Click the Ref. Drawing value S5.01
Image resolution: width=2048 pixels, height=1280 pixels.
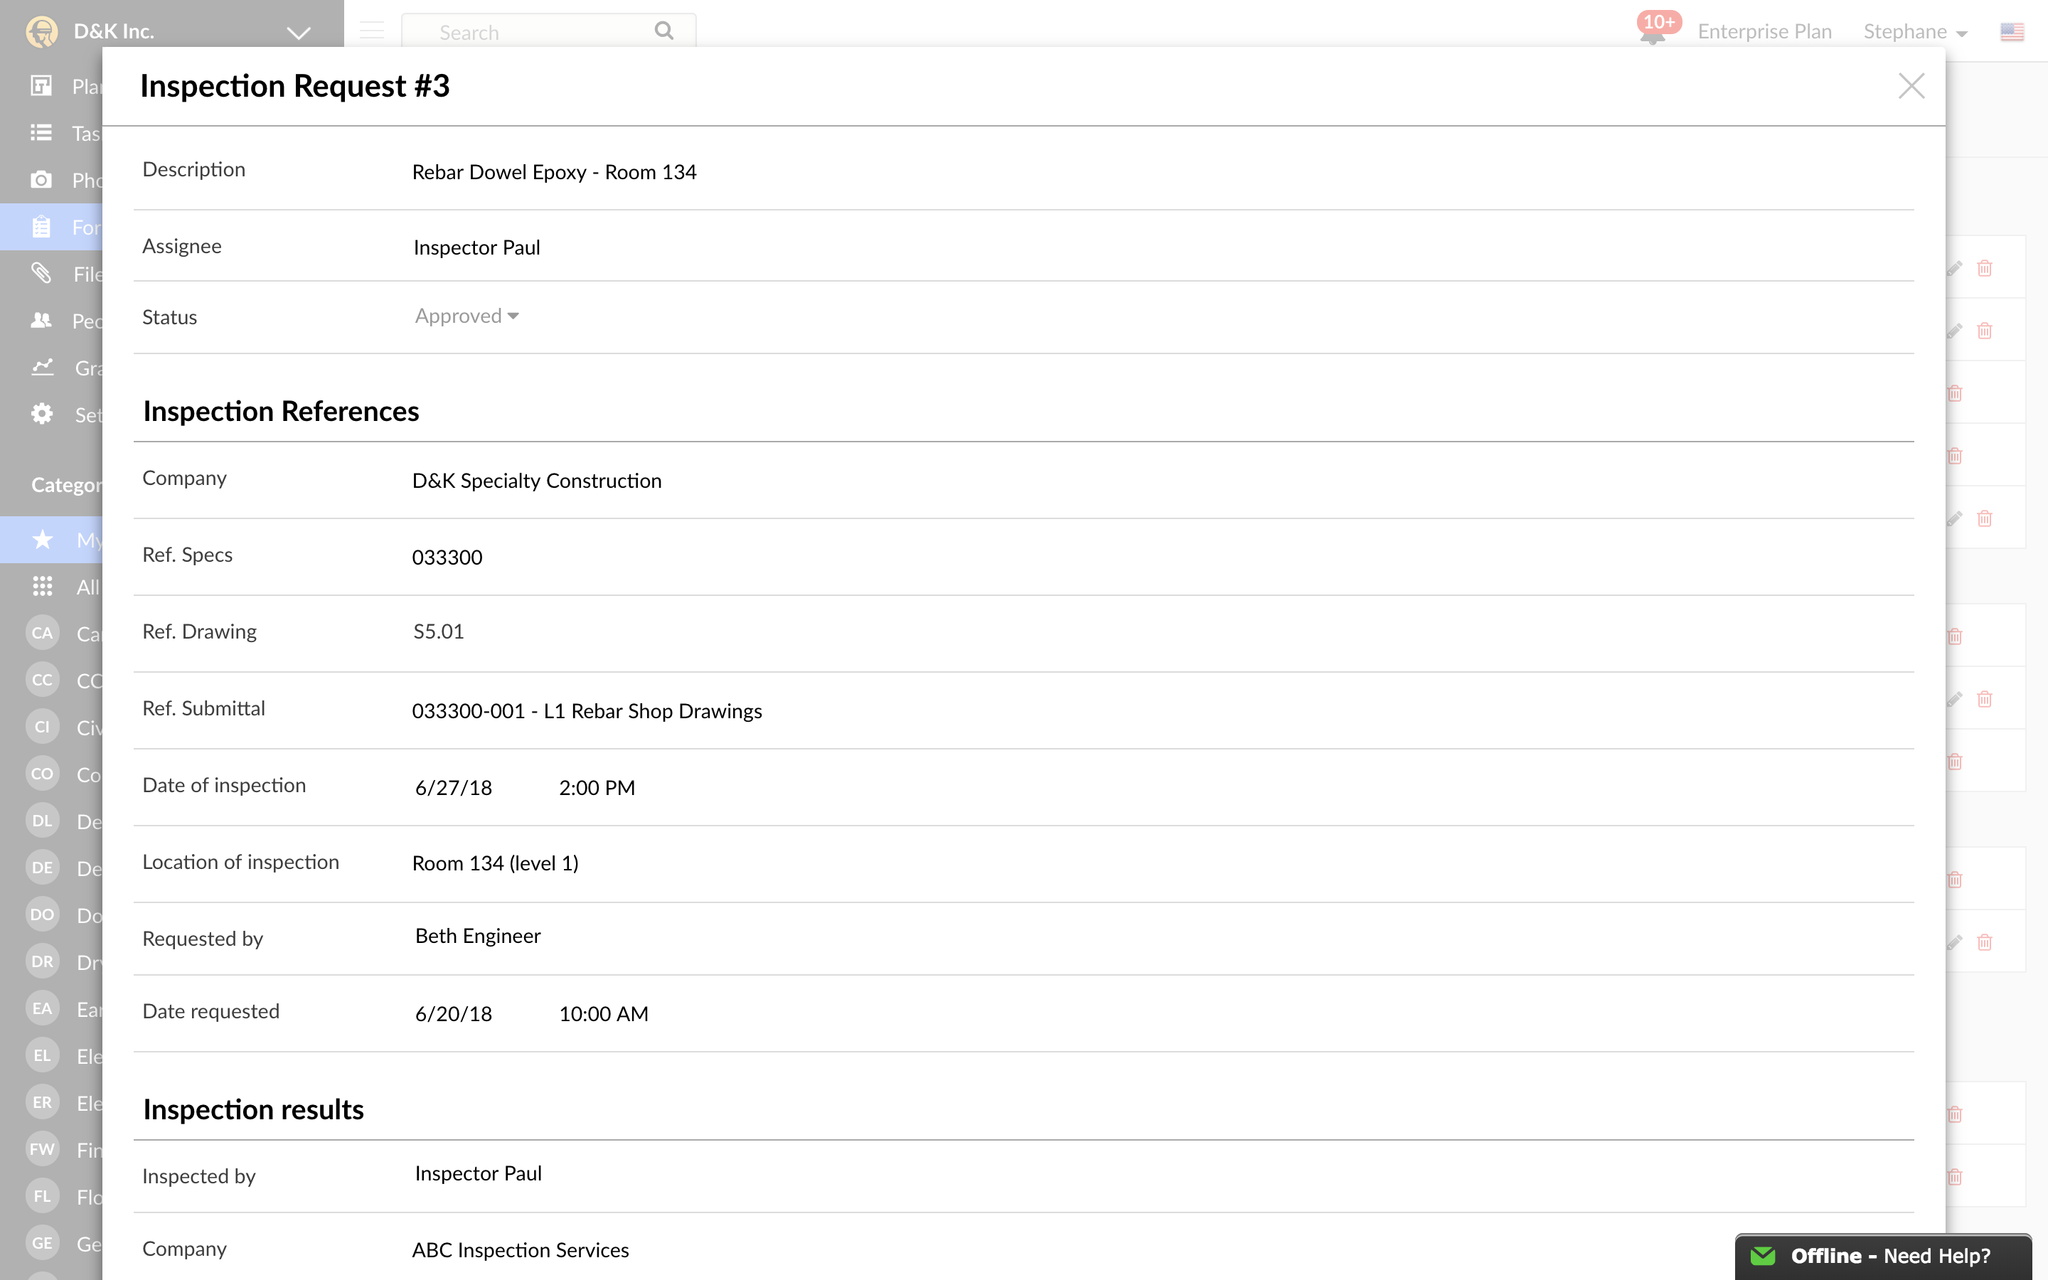point(438,632)
